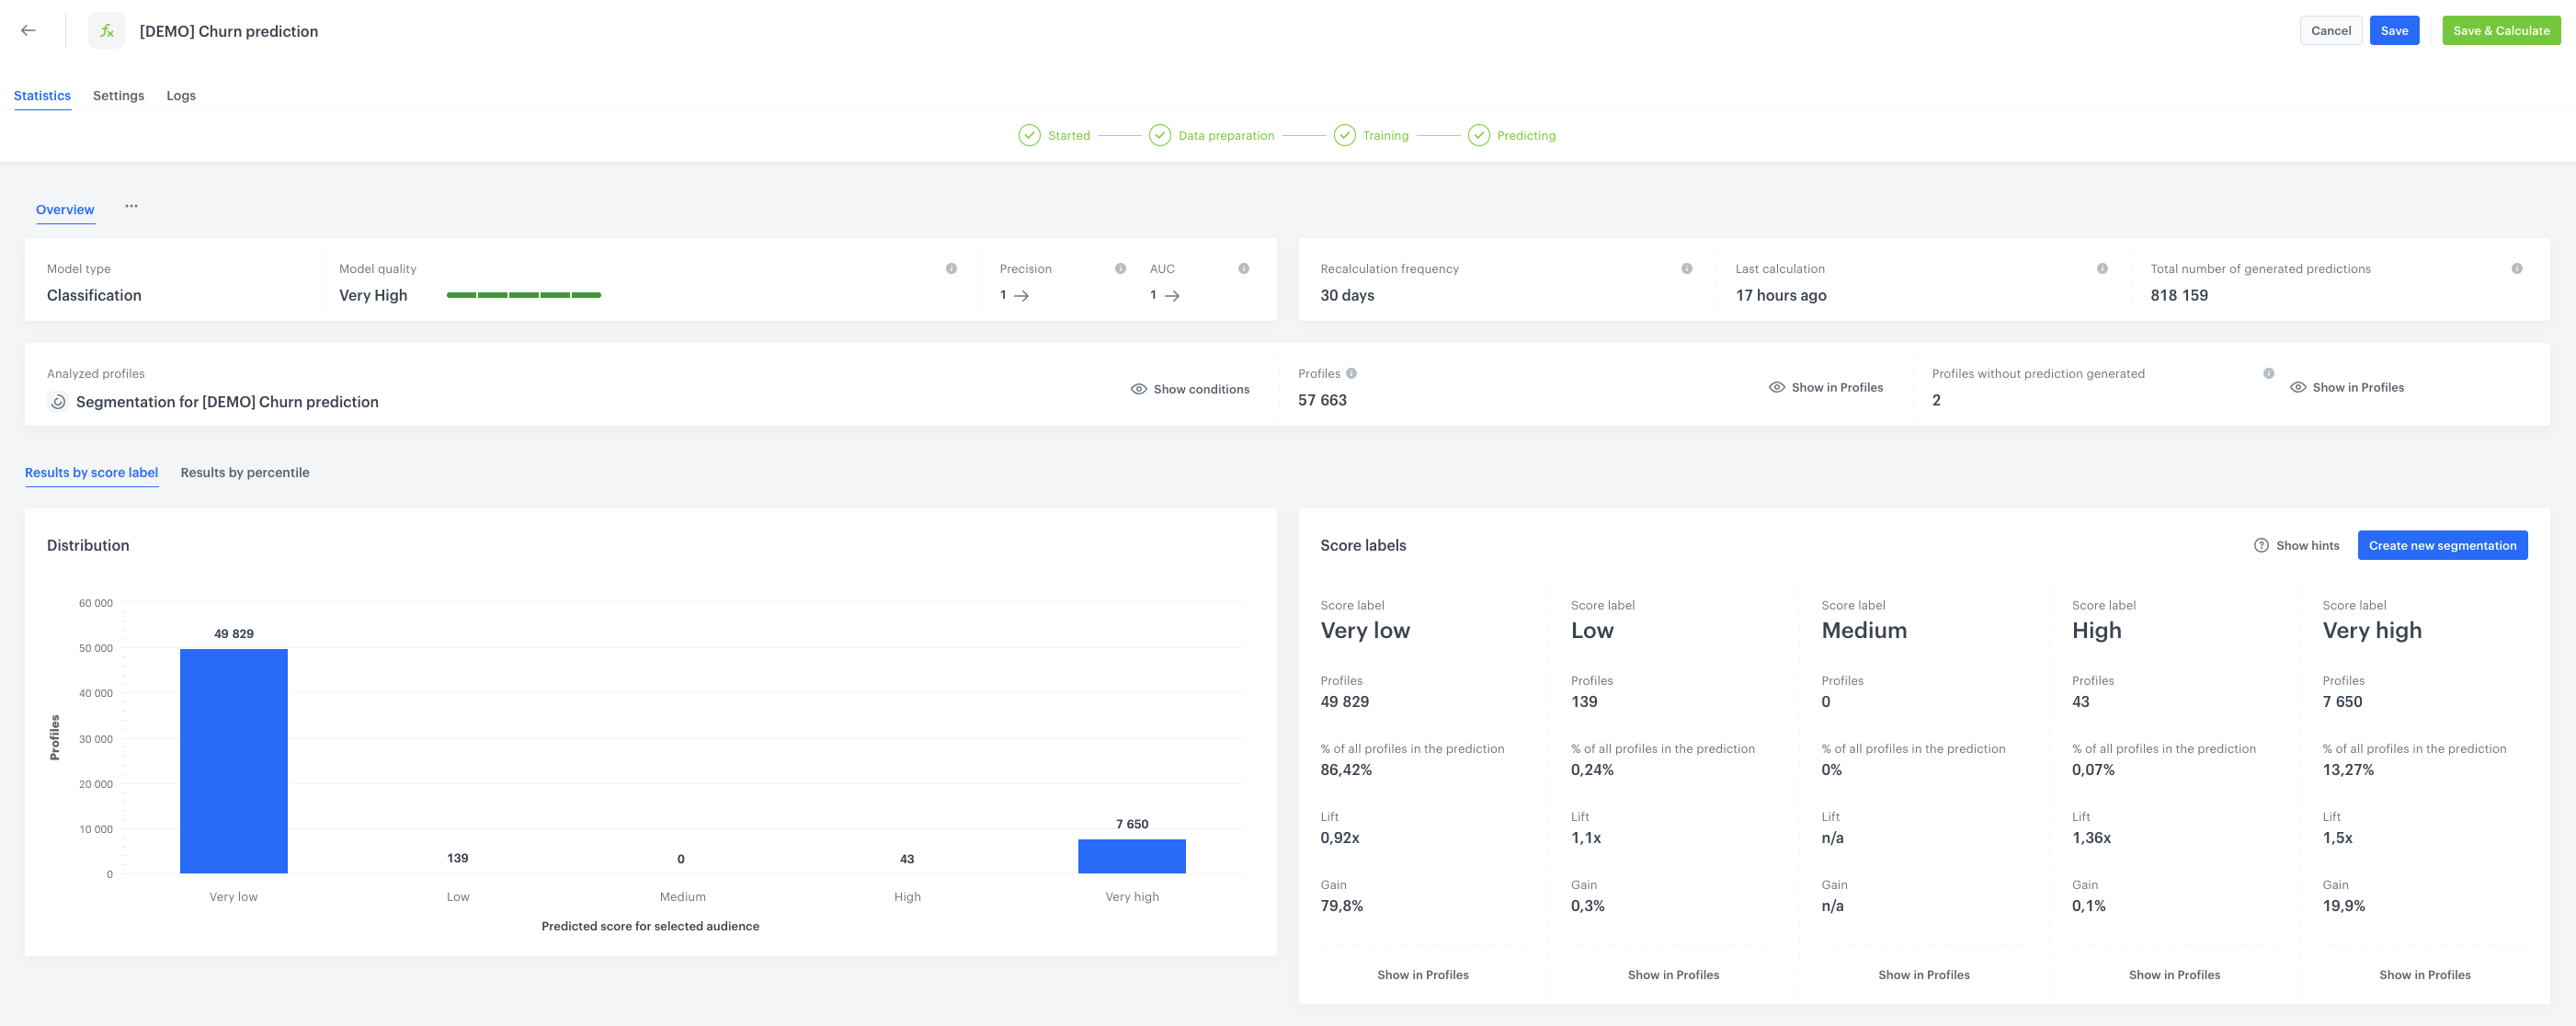The width and height of the screenshot is (2576, 1026).
Task: Open the three-dots menu next to Overview
Action: point(131,207)
